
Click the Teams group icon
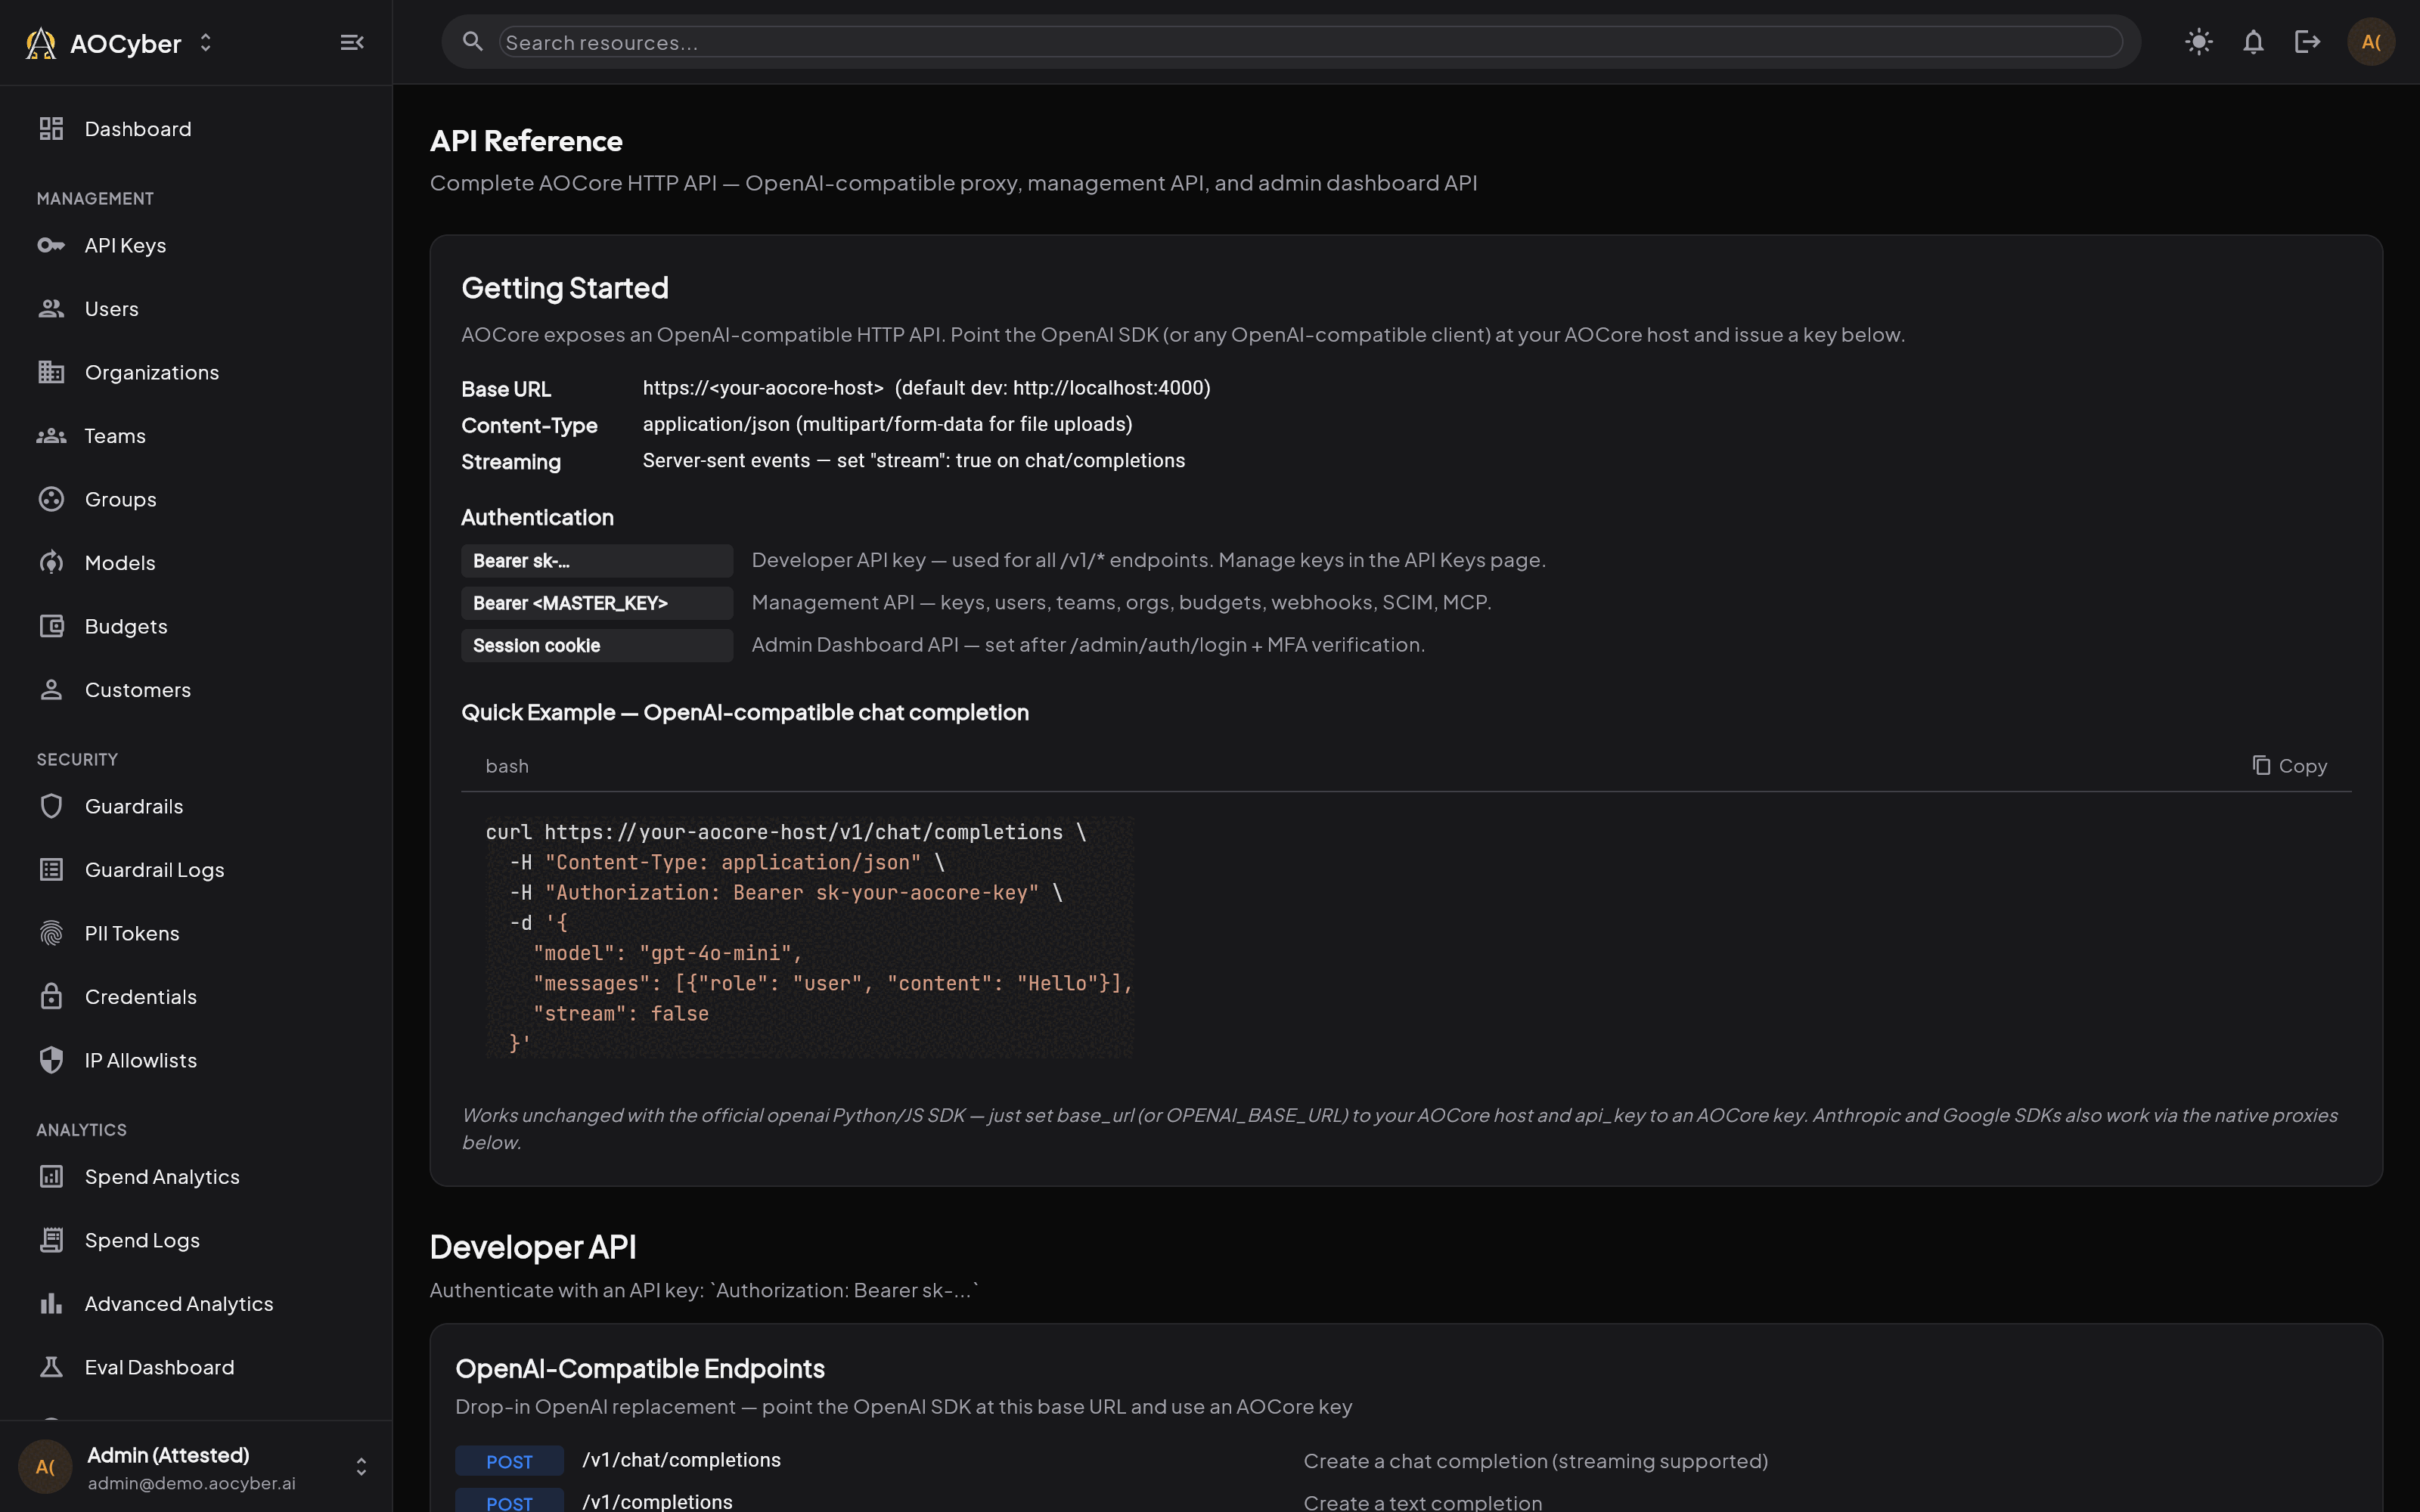click(x=51, y=436)
